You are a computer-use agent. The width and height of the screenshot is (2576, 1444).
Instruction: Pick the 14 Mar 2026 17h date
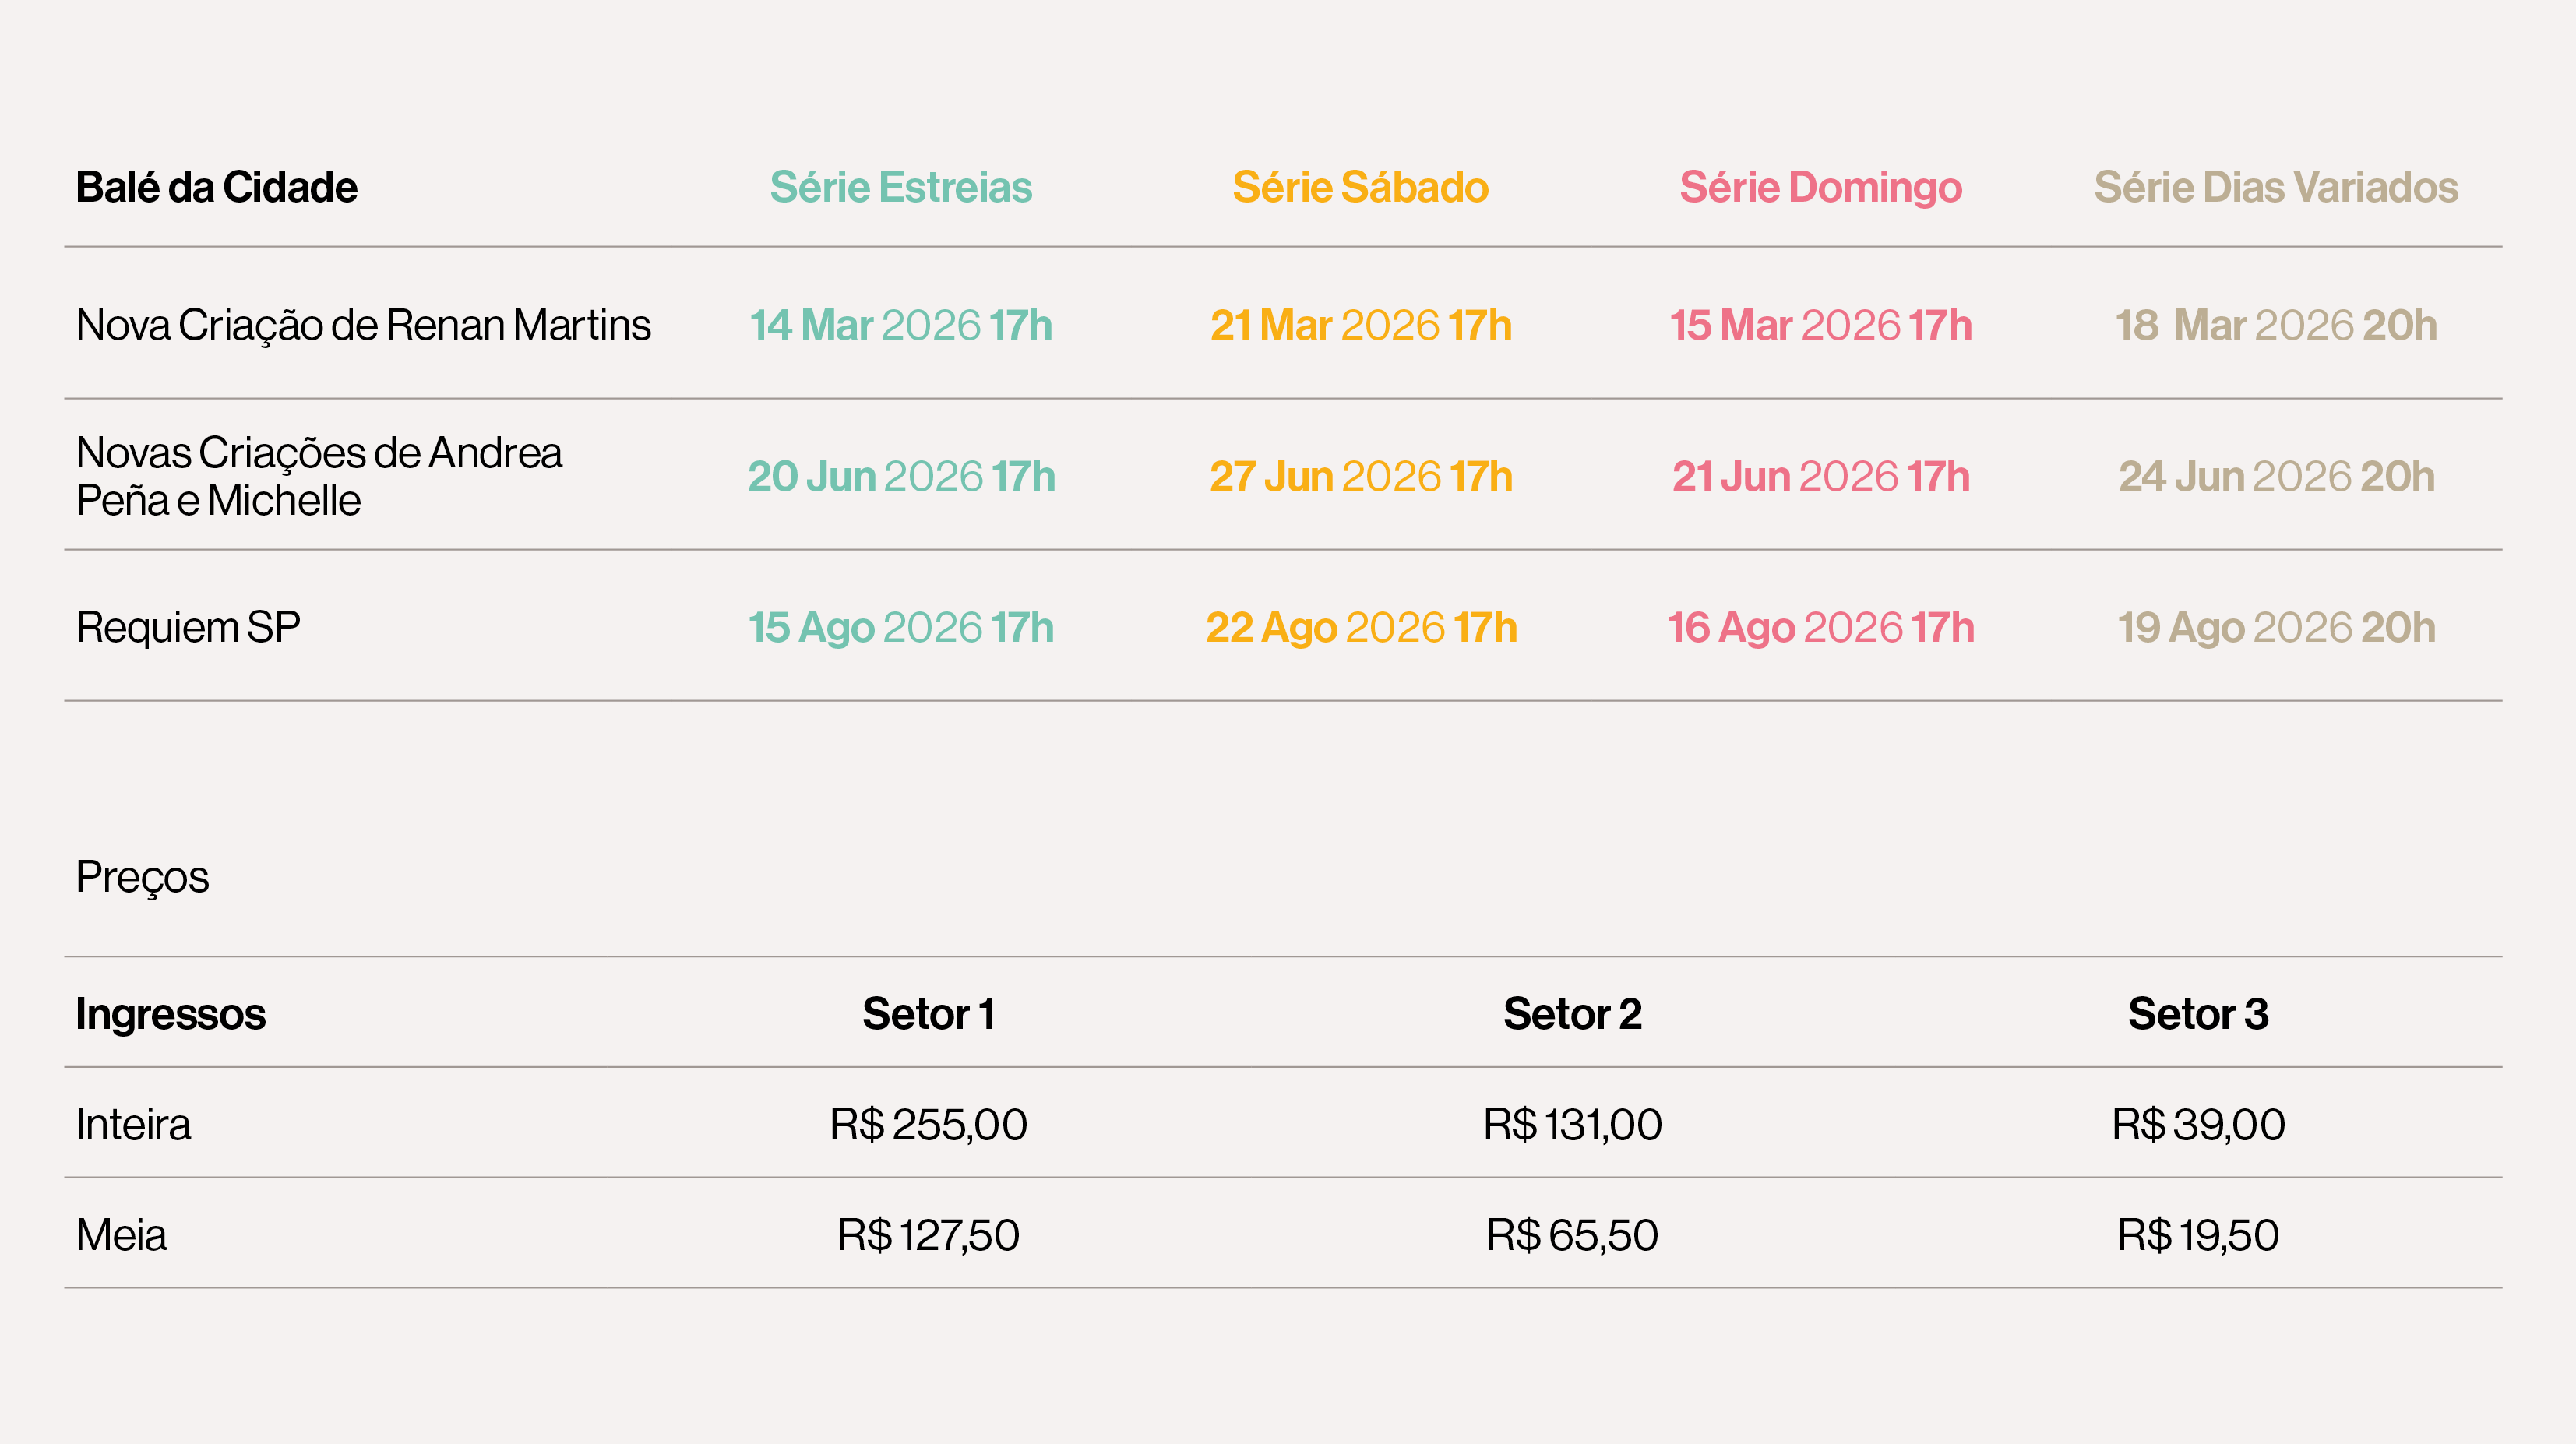pyautogui.click(x=900, y=325)
